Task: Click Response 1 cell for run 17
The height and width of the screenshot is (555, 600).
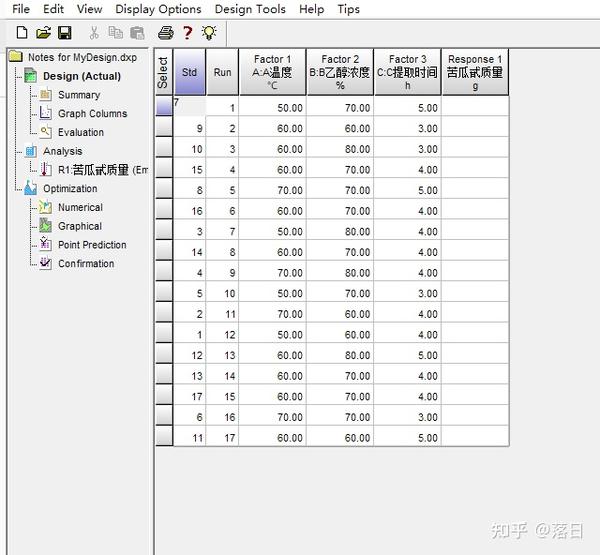Action: (475, 436)
